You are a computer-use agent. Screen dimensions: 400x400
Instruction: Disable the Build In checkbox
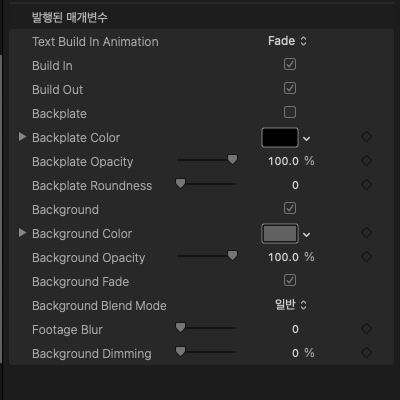click(290, 64)
